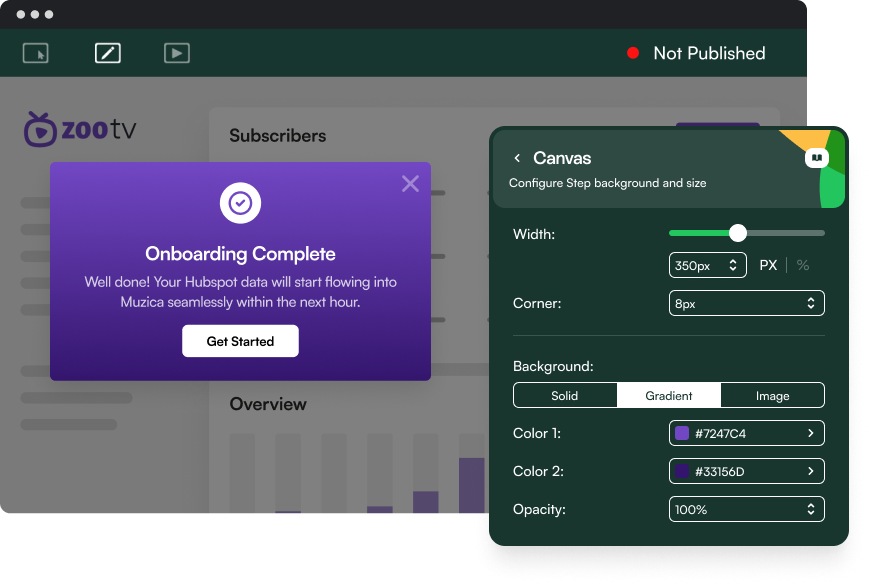Screen dimensions: 869x586
Task: Click the purple checkmark badge in the dialog
Action: point(240,203)
